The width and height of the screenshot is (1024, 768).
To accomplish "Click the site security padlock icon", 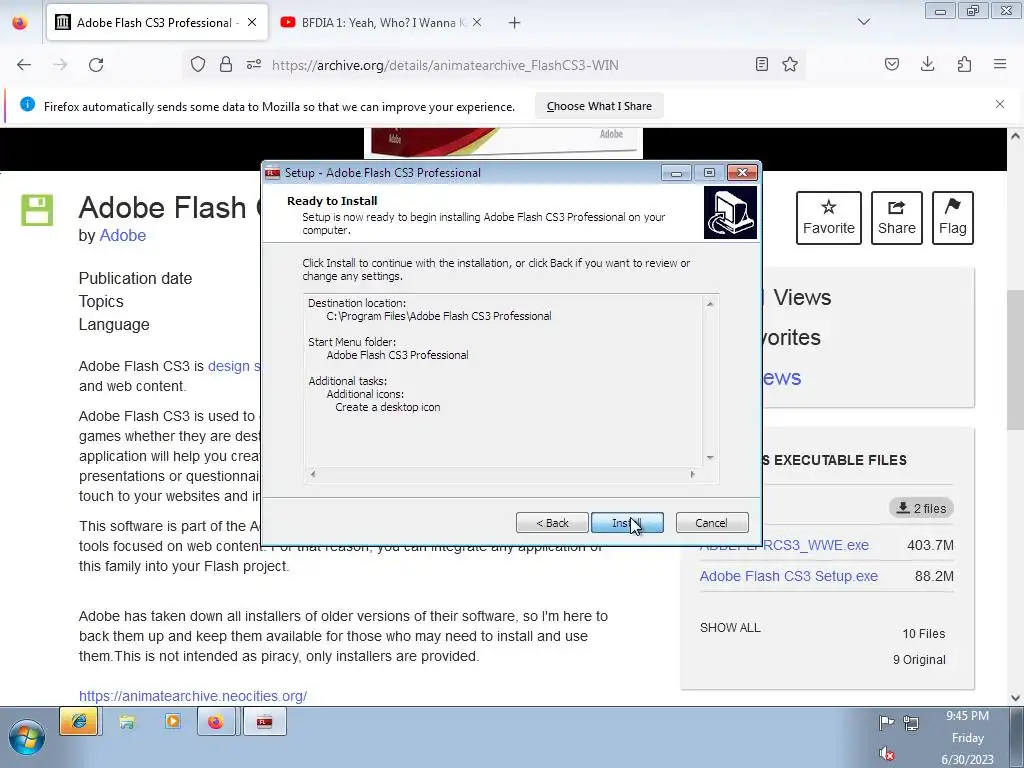I will 226,64.
